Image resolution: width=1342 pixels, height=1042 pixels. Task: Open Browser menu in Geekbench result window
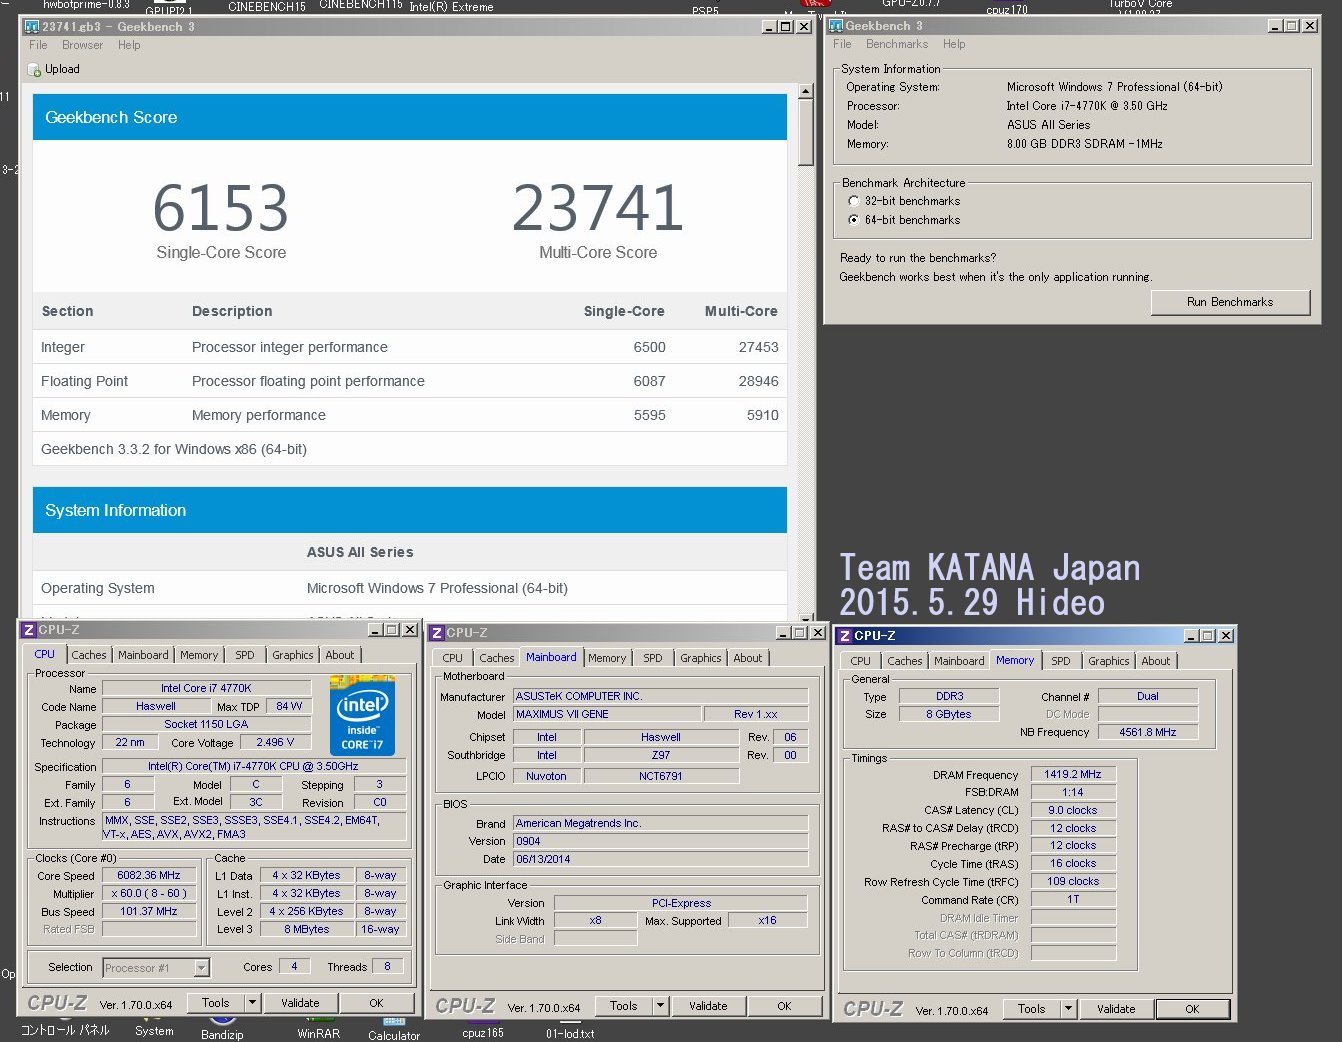coord(82,45)
